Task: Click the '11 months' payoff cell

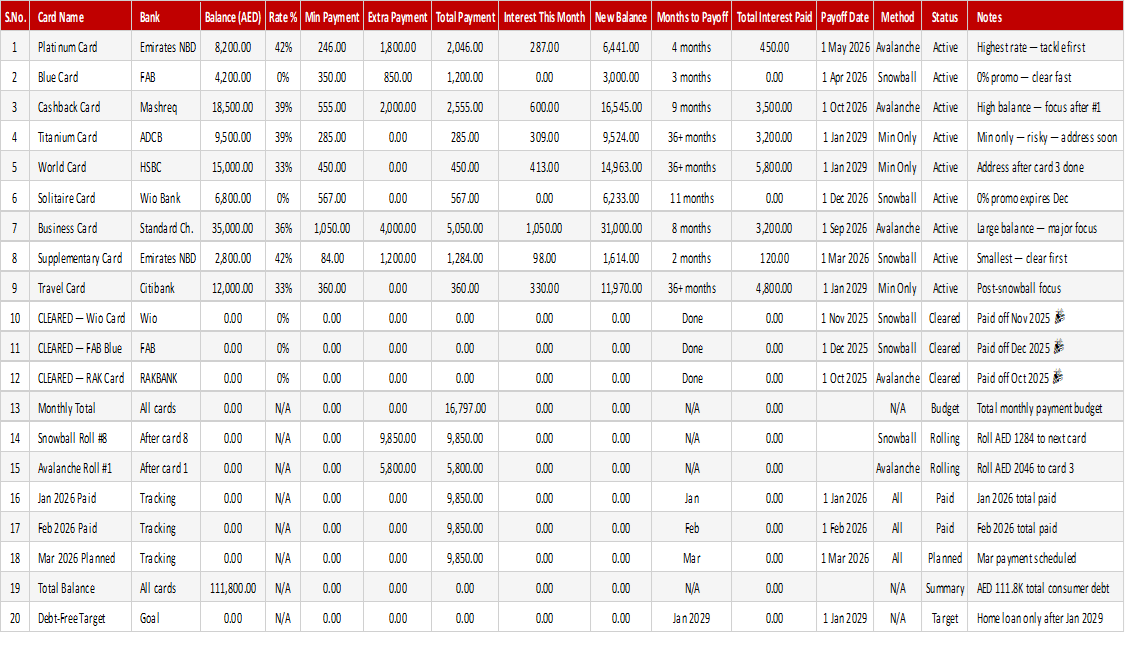Action: [x=692, y=198]
